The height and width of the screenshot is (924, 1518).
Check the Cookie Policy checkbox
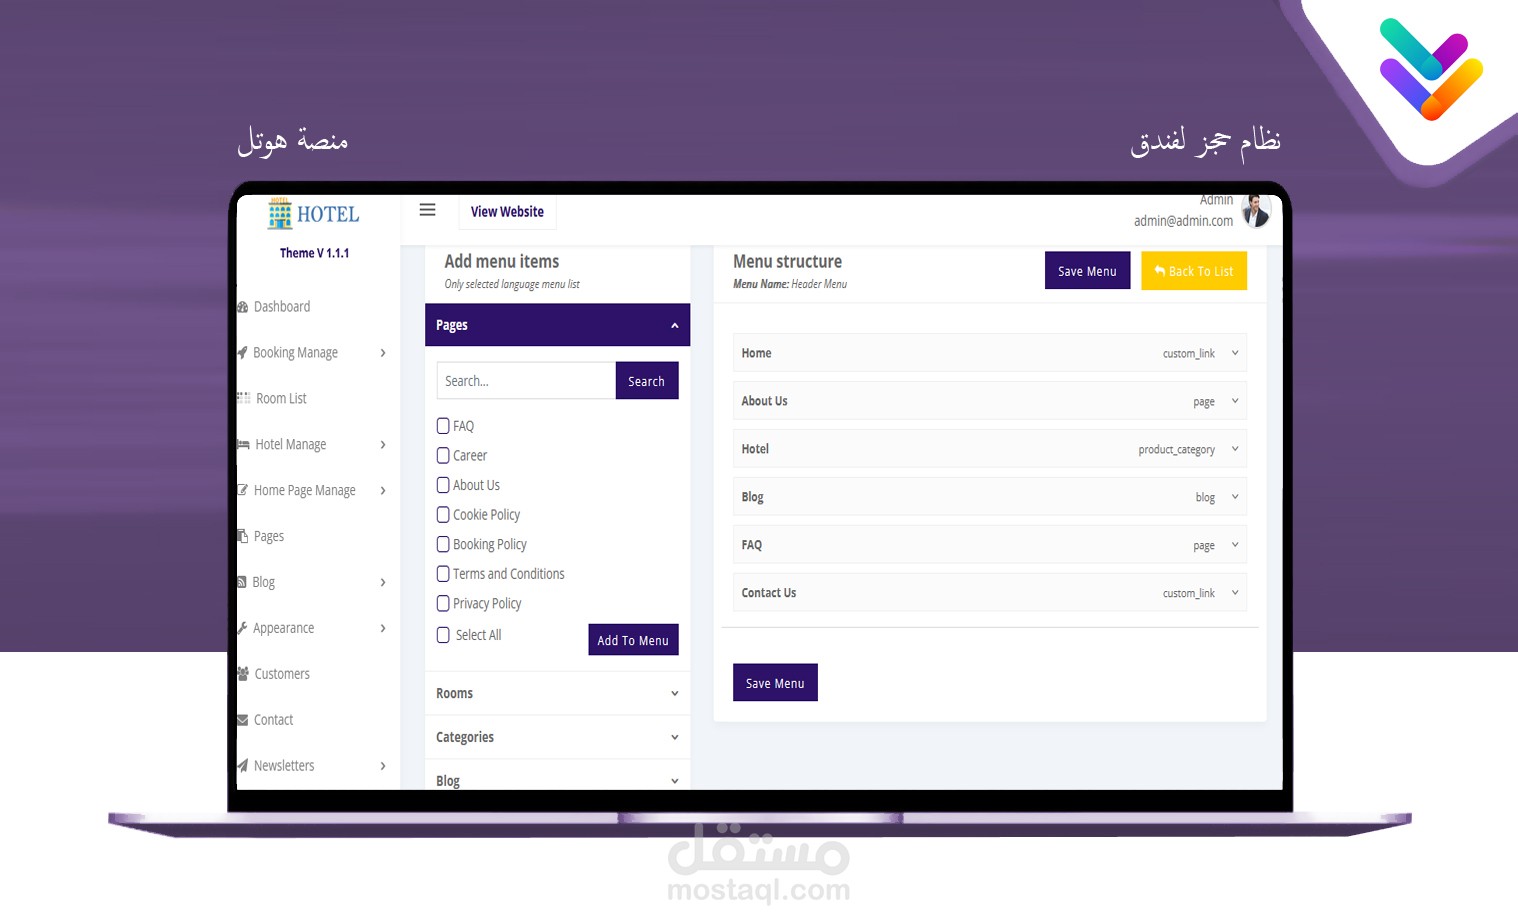tap(443, 515)
